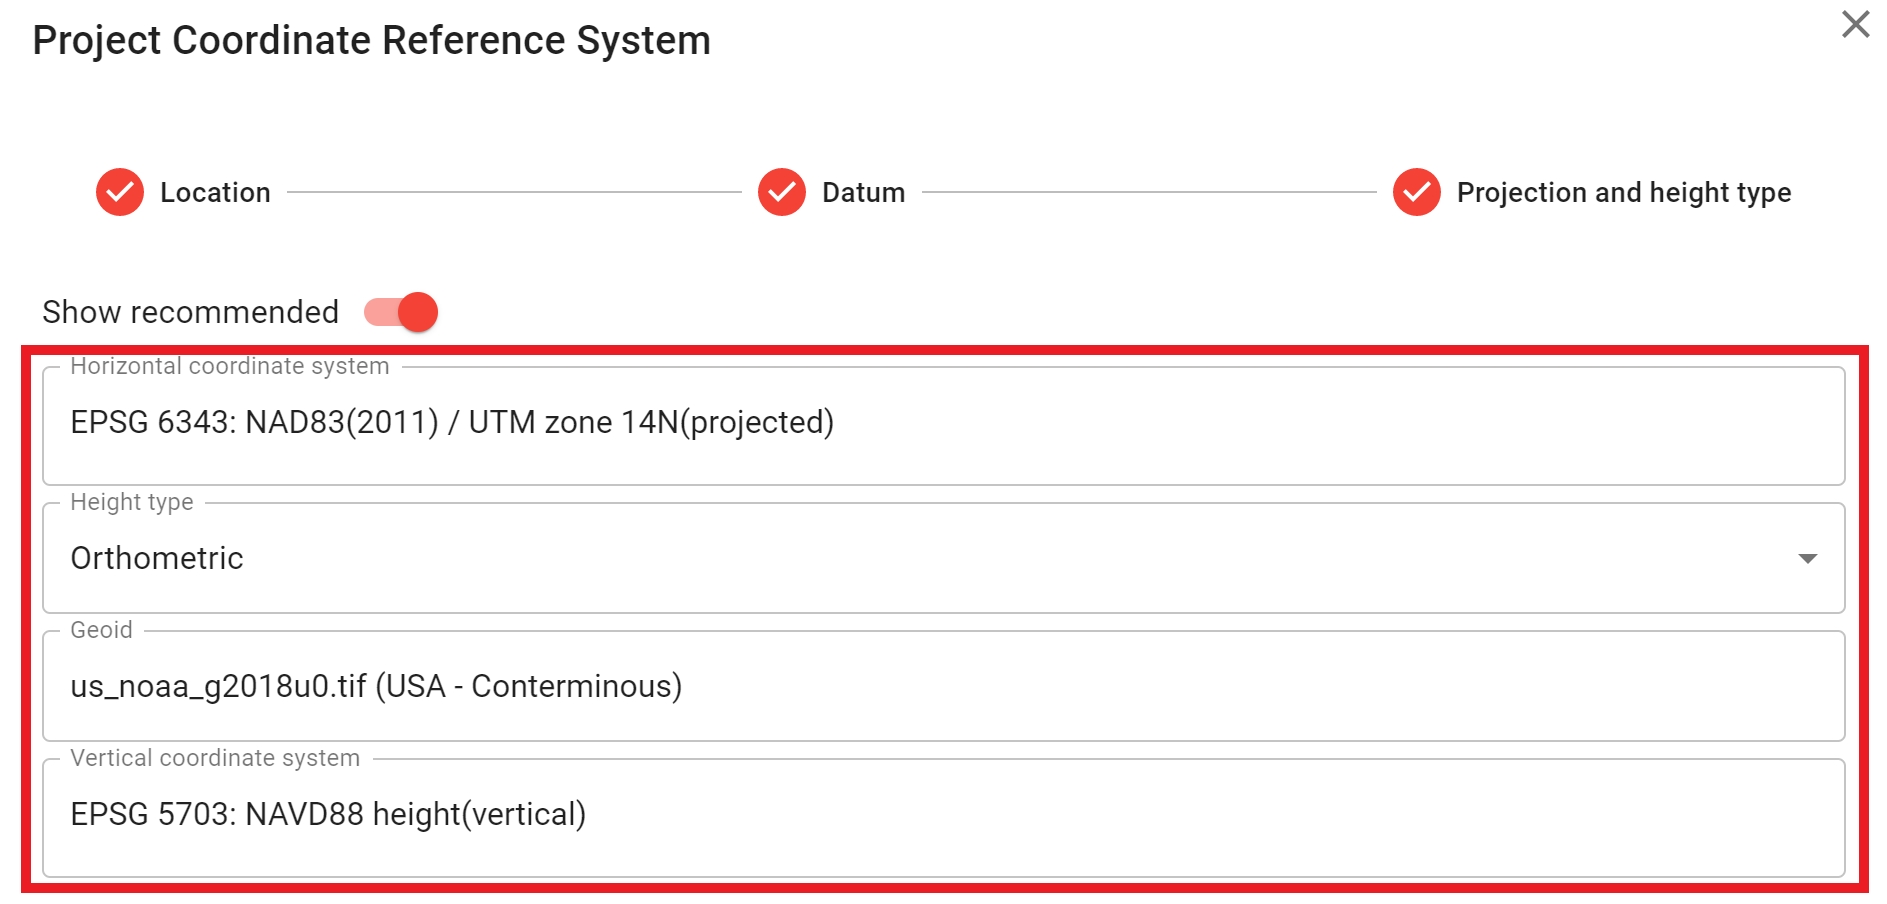The image size is (1887, 904).
Task: Click the Geoid field label
Action: (101, 630)
